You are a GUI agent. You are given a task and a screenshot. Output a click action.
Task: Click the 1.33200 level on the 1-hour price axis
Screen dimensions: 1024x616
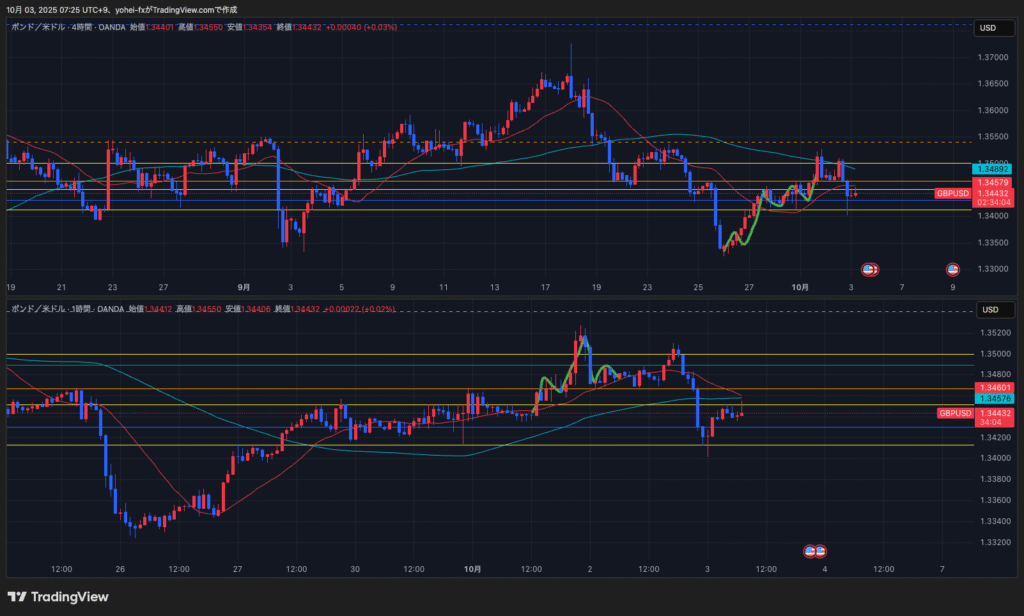pos(993,542)
